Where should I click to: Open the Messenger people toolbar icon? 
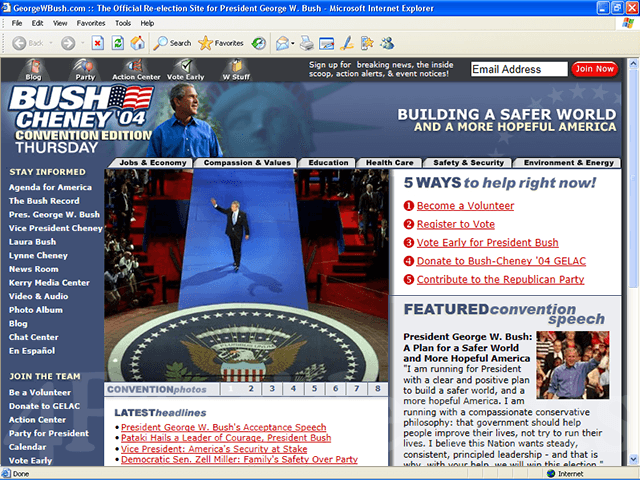coord(387,43)
